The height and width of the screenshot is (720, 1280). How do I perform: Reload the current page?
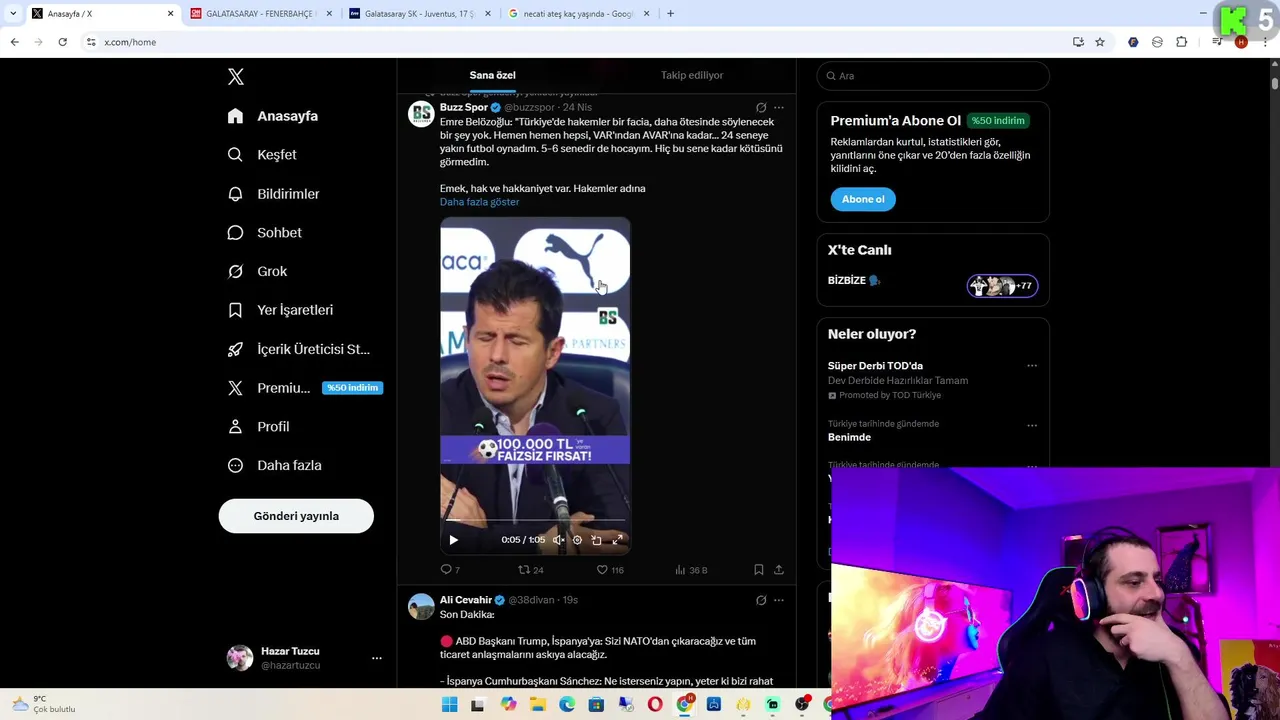[62, 42]
